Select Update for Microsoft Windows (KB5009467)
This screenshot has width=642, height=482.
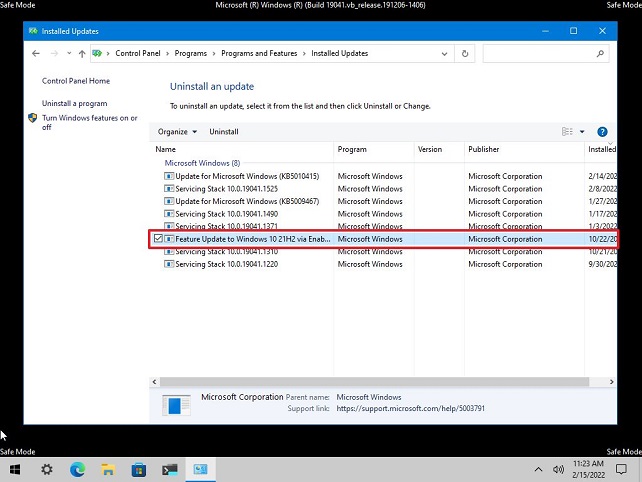(247, 201)
